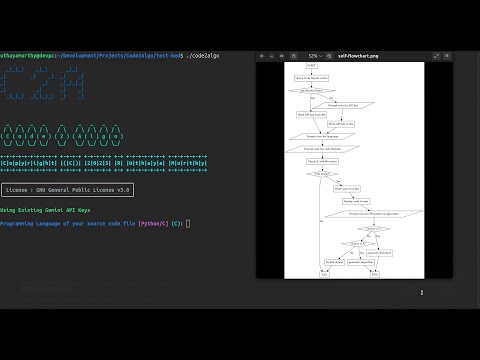This screenshot has height=360, width=480.
Task: Close the image viewer window
Action: [x=262, y=56]
